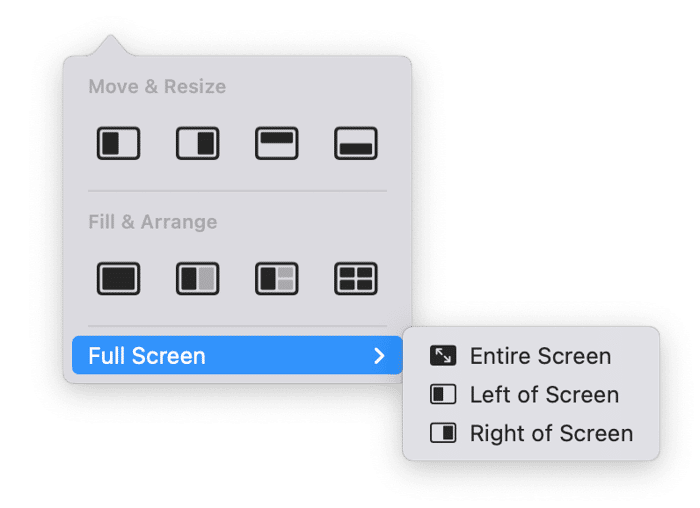700x508 pixels.
Task: Click the divider line above Fill & Arrange
Action: (x=237, y=191)
